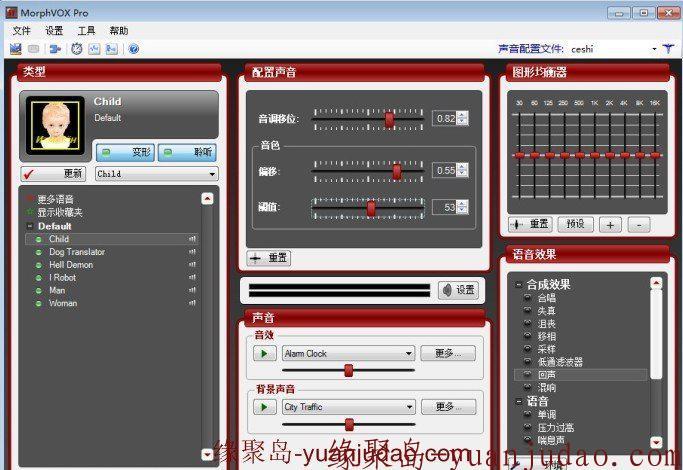The width and height of the screenshot is (683, 470).
Task: Enable the 沮丧 effect
Action: [527, 323]
